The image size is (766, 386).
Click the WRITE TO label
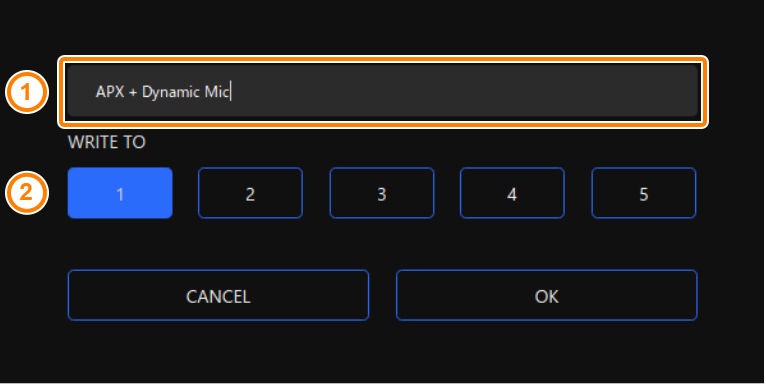[x=106, y=142]
